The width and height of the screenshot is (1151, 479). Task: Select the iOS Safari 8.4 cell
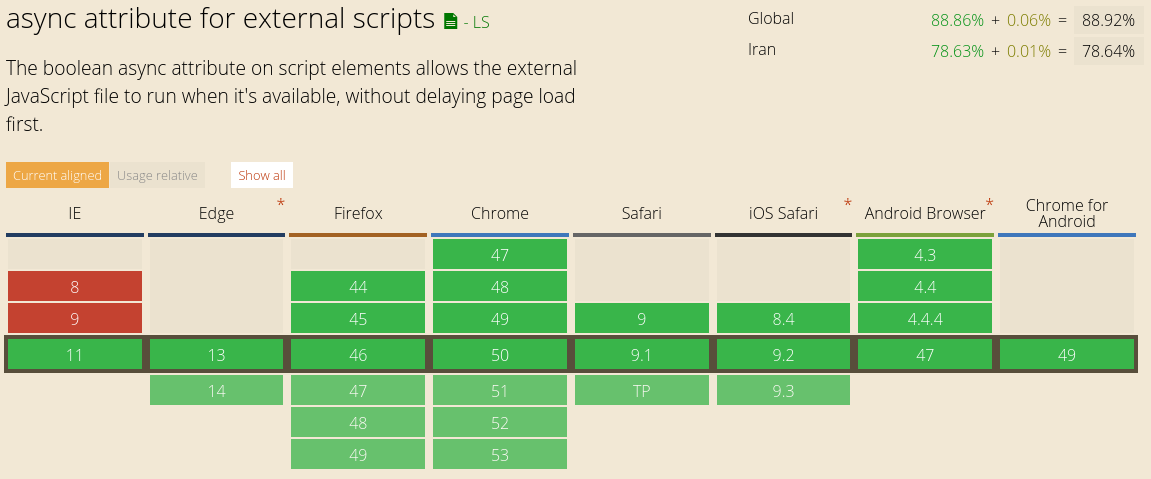coord(783,318)
